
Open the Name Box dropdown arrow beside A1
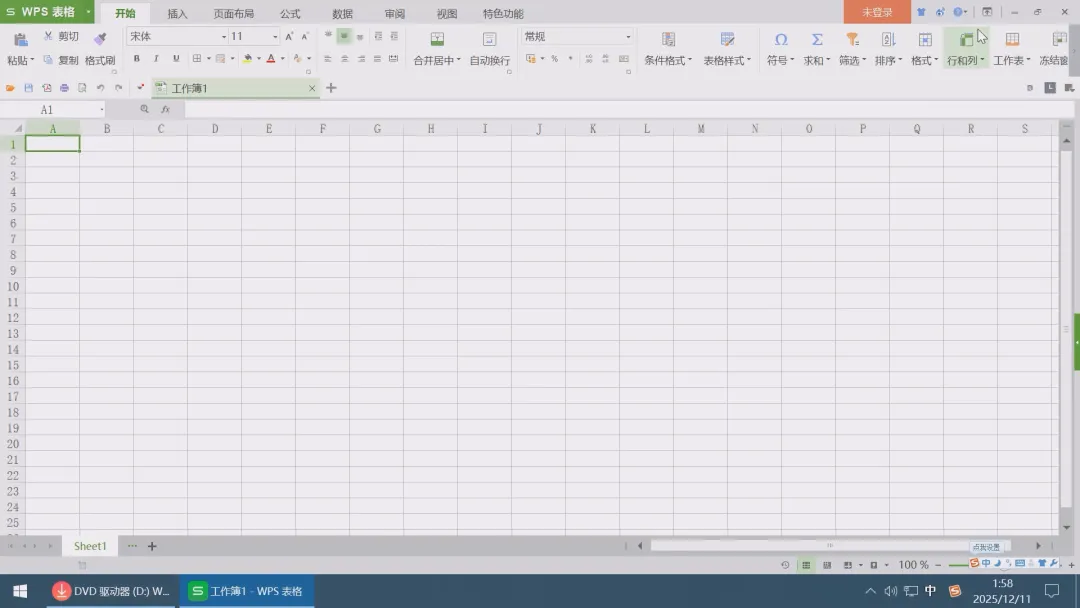[102, 109]
